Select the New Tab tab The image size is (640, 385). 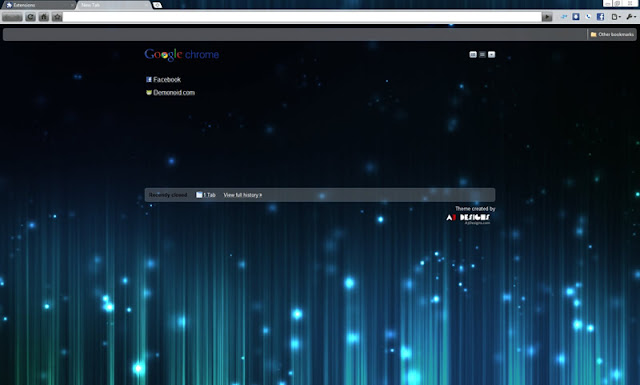tap(113, 5)
